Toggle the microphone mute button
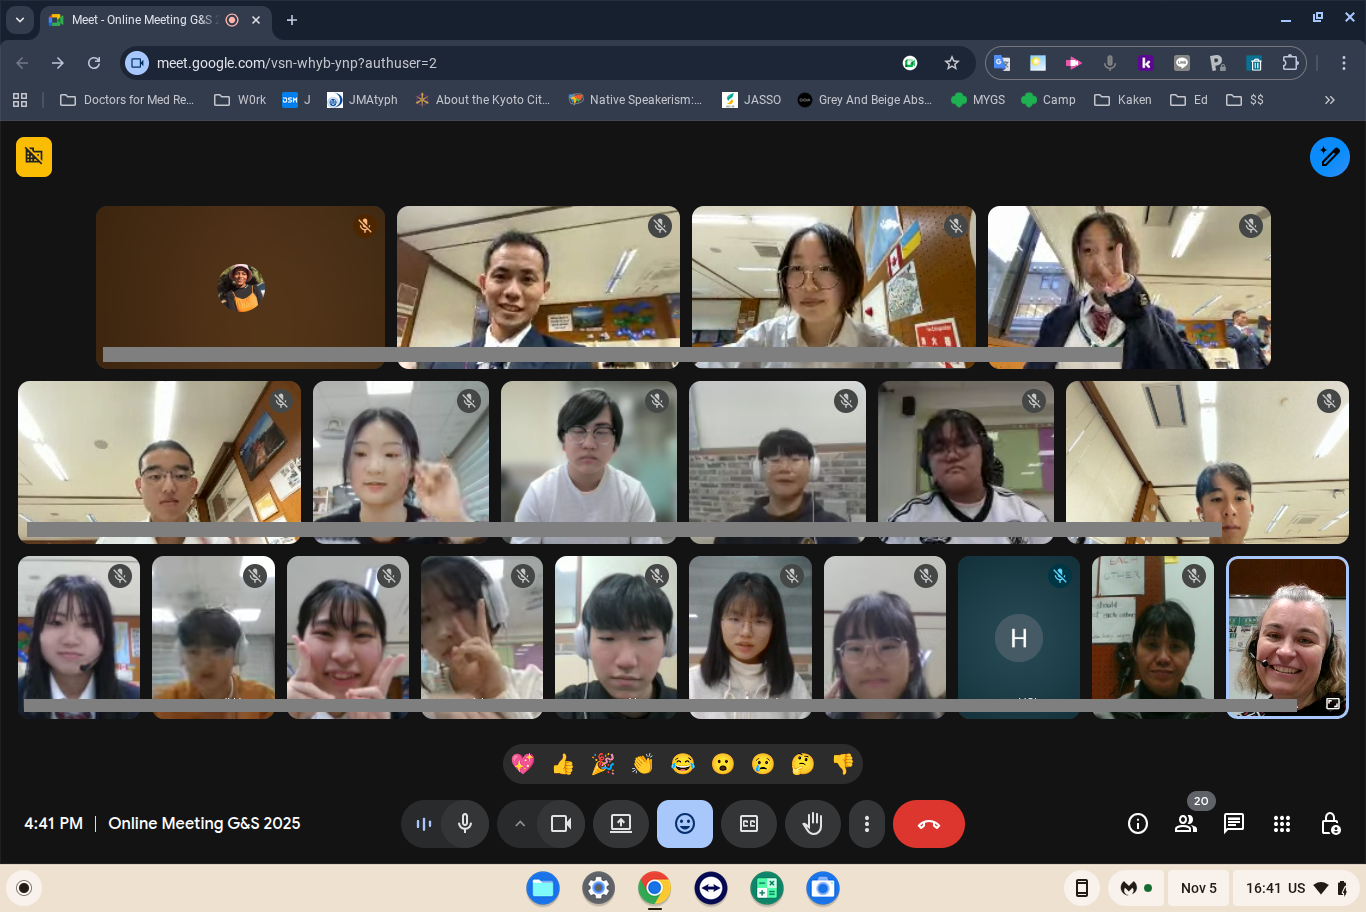1366x912 pixels. point(465,824)
